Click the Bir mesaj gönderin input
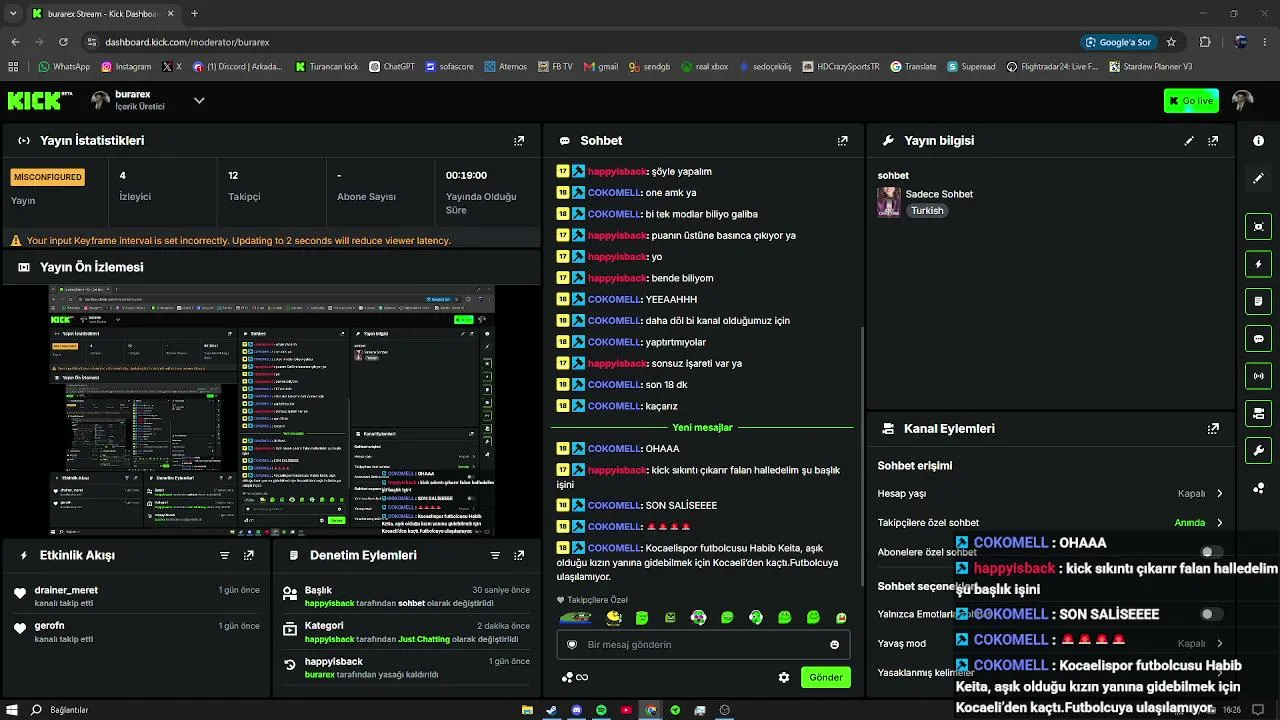The image size is (1280, 720). pos(703,645)
